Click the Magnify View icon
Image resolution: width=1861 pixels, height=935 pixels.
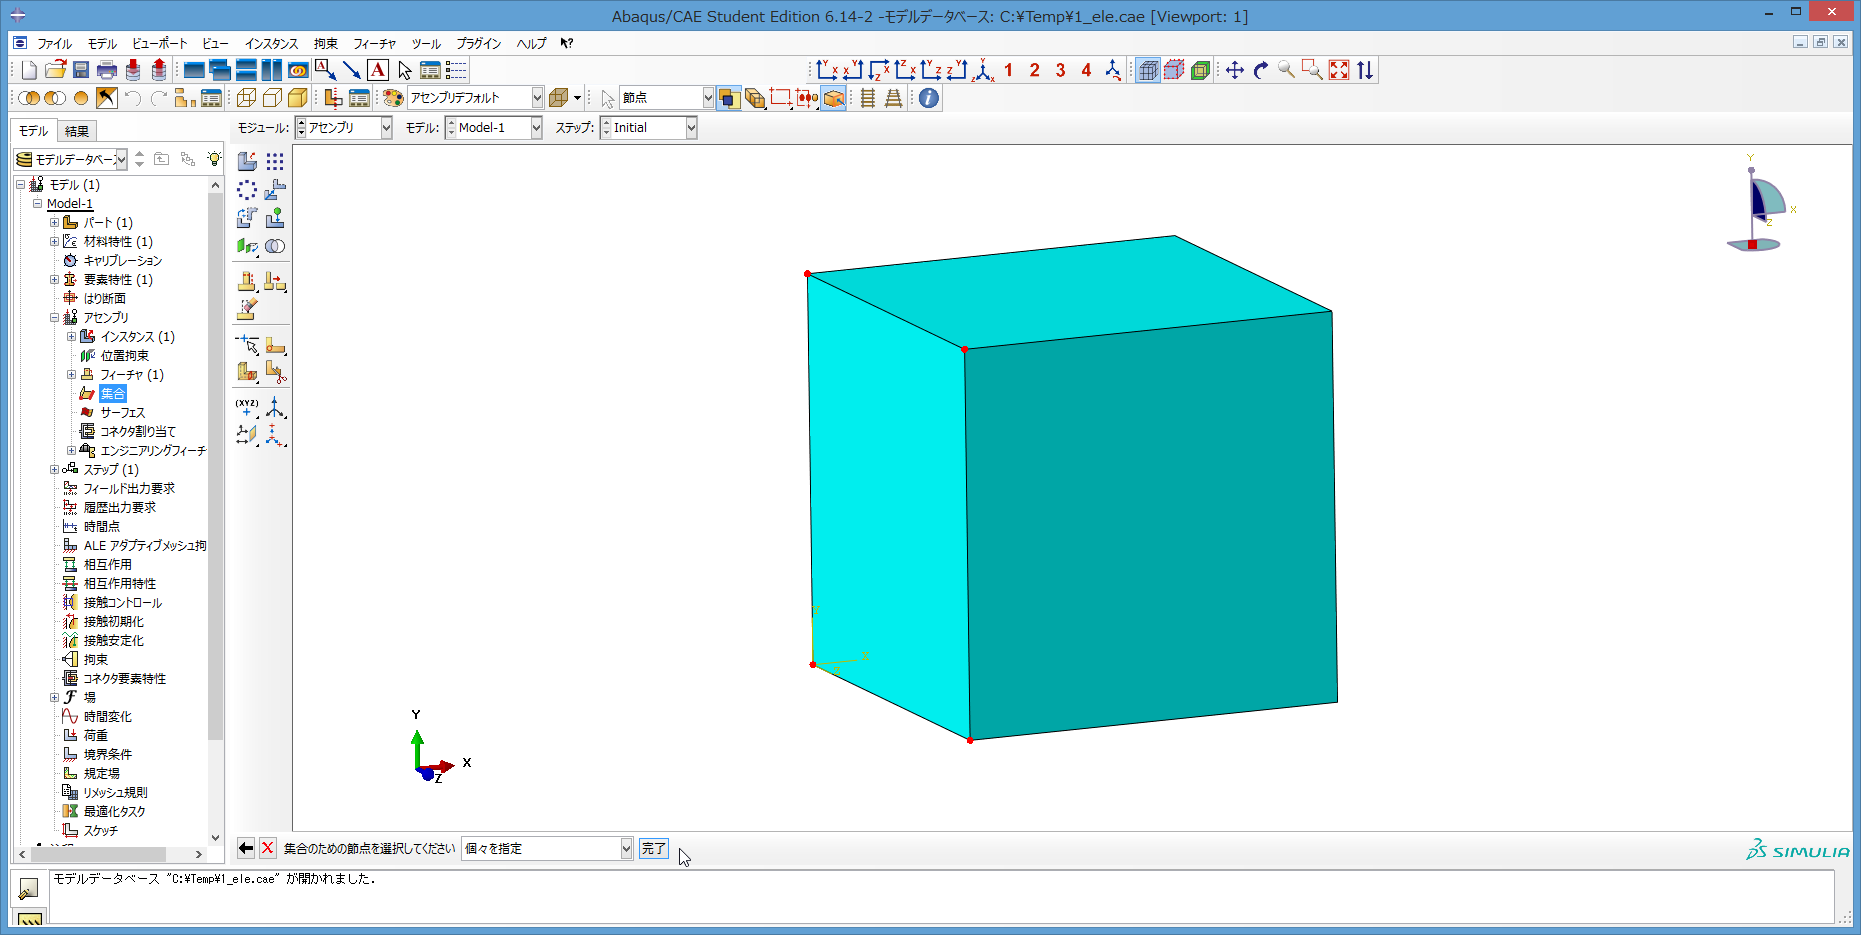(1287, 70)
